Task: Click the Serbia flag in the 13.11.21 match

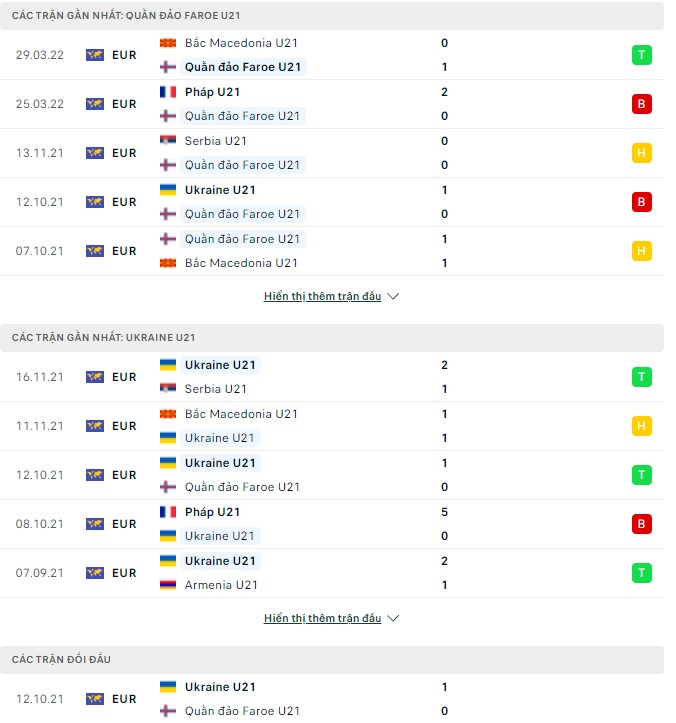Action: point(168,141)
